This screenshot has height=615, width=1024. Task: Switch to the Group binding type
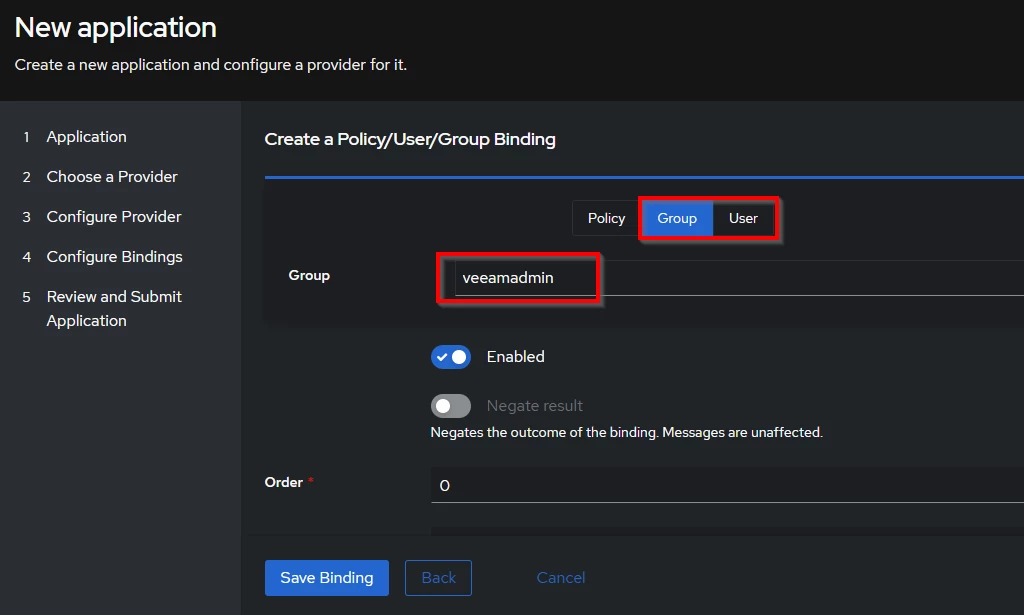pyautogui.click(x=677, y=218)
